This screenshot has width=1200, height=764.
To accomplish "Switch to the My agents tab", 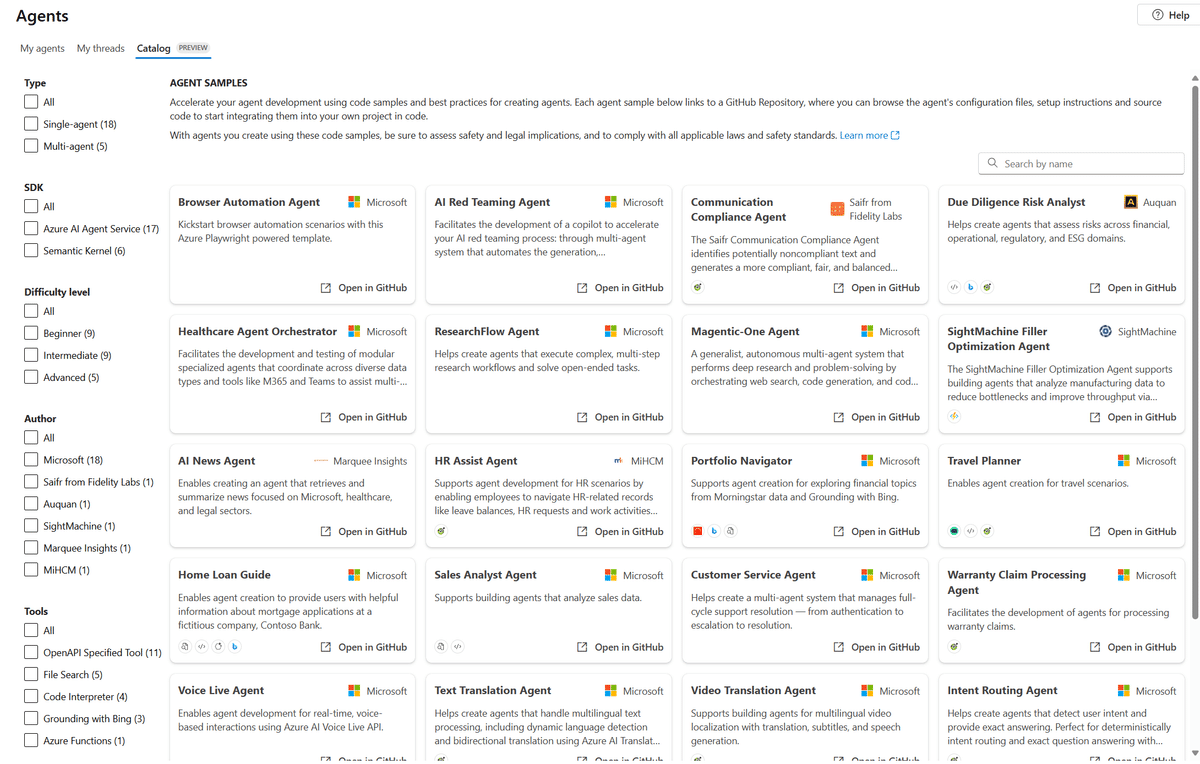I will coord(42,48).
